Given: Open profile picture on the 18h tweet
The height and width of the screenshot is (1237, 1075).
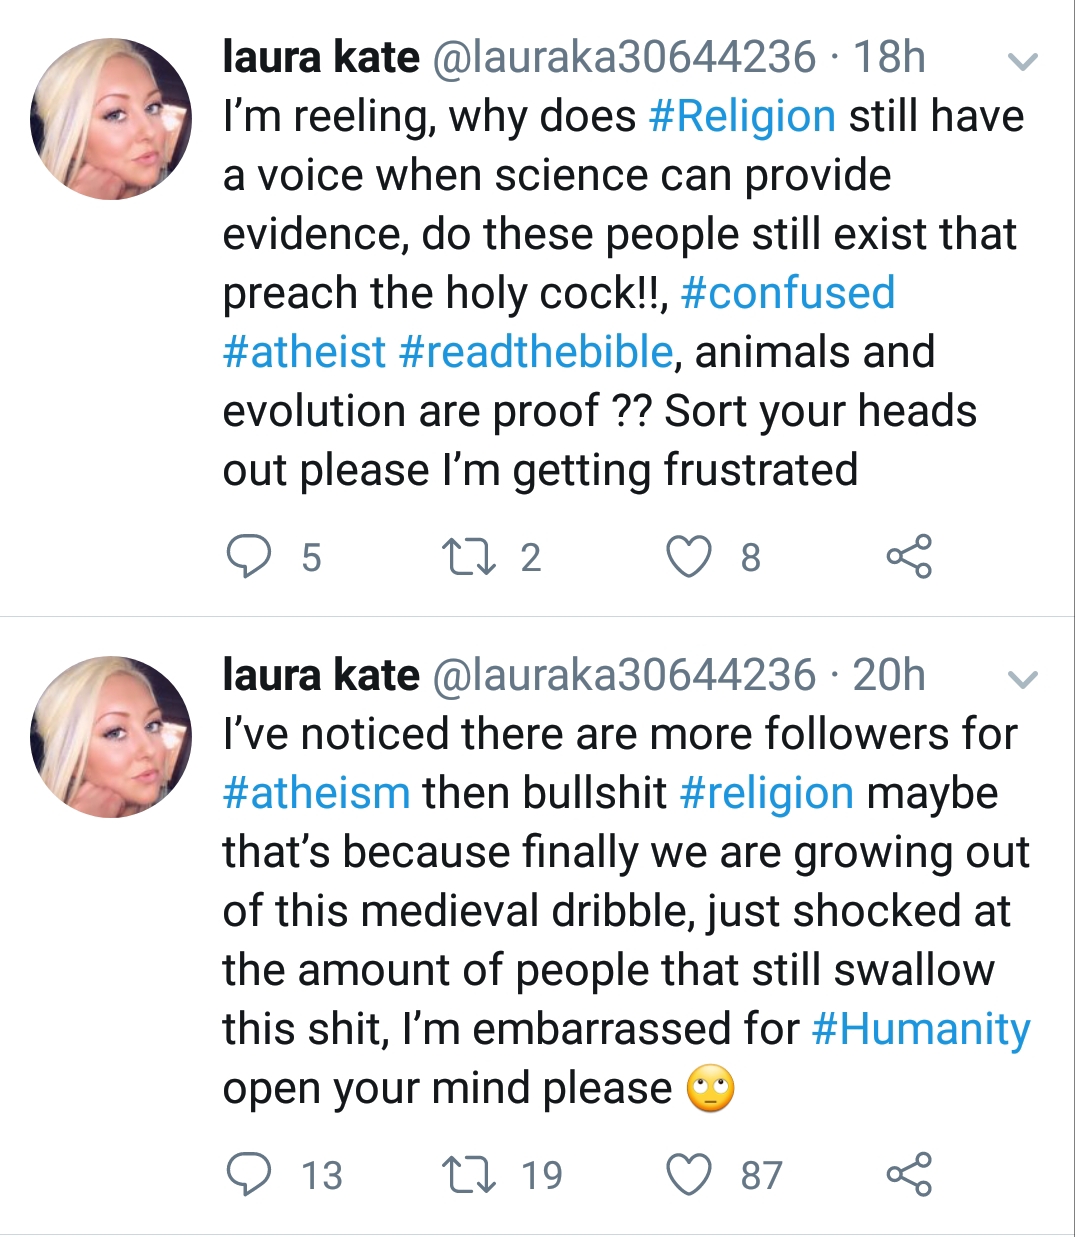Looking at the screenshot, I should coord(111,119).
